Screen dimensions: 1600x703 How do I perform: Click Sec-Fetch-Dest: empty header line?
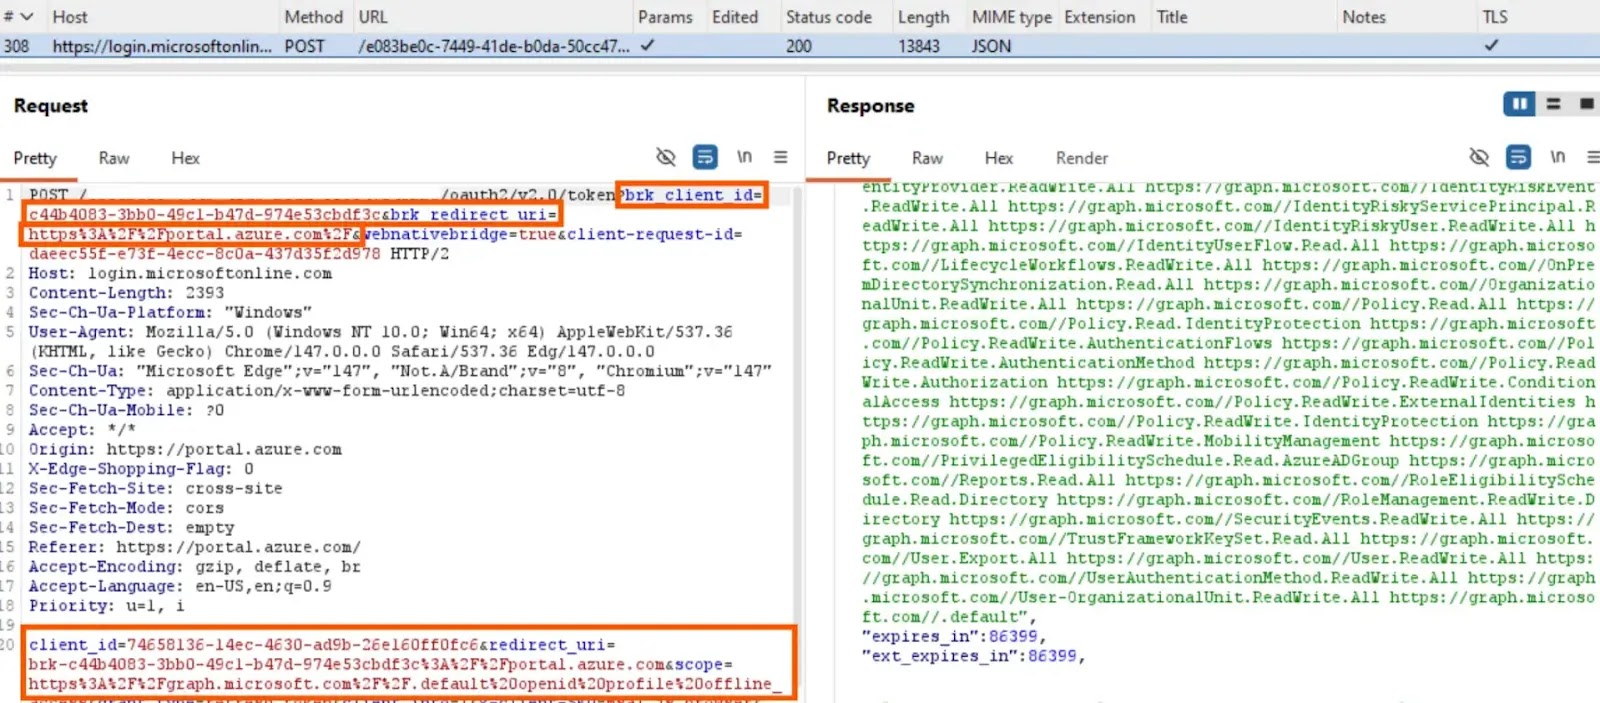tap(131, 528)
